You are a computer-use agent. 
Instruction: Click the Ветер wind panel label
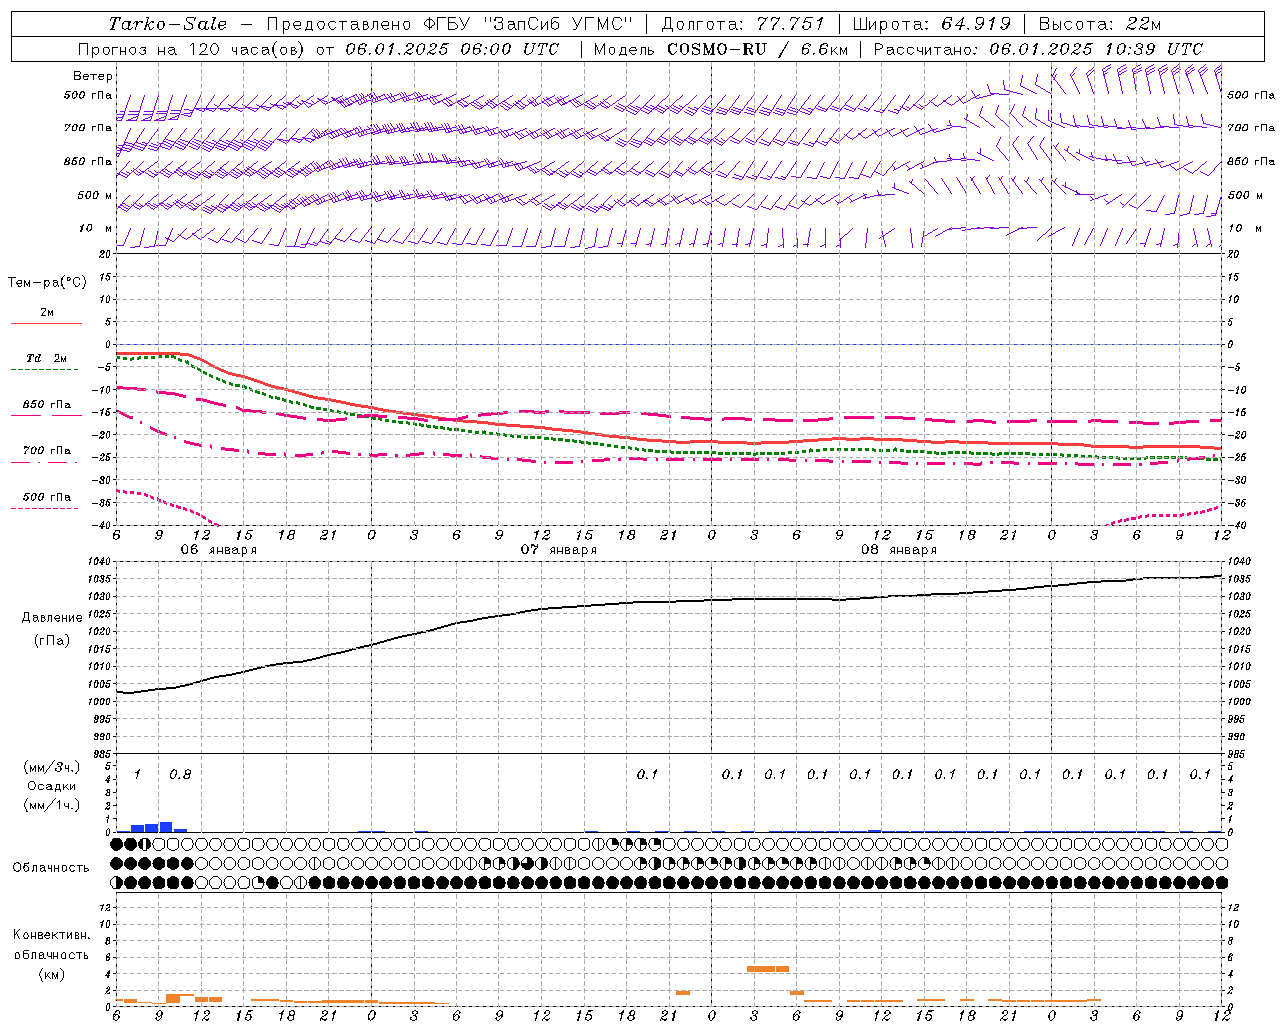click(93, 76)
